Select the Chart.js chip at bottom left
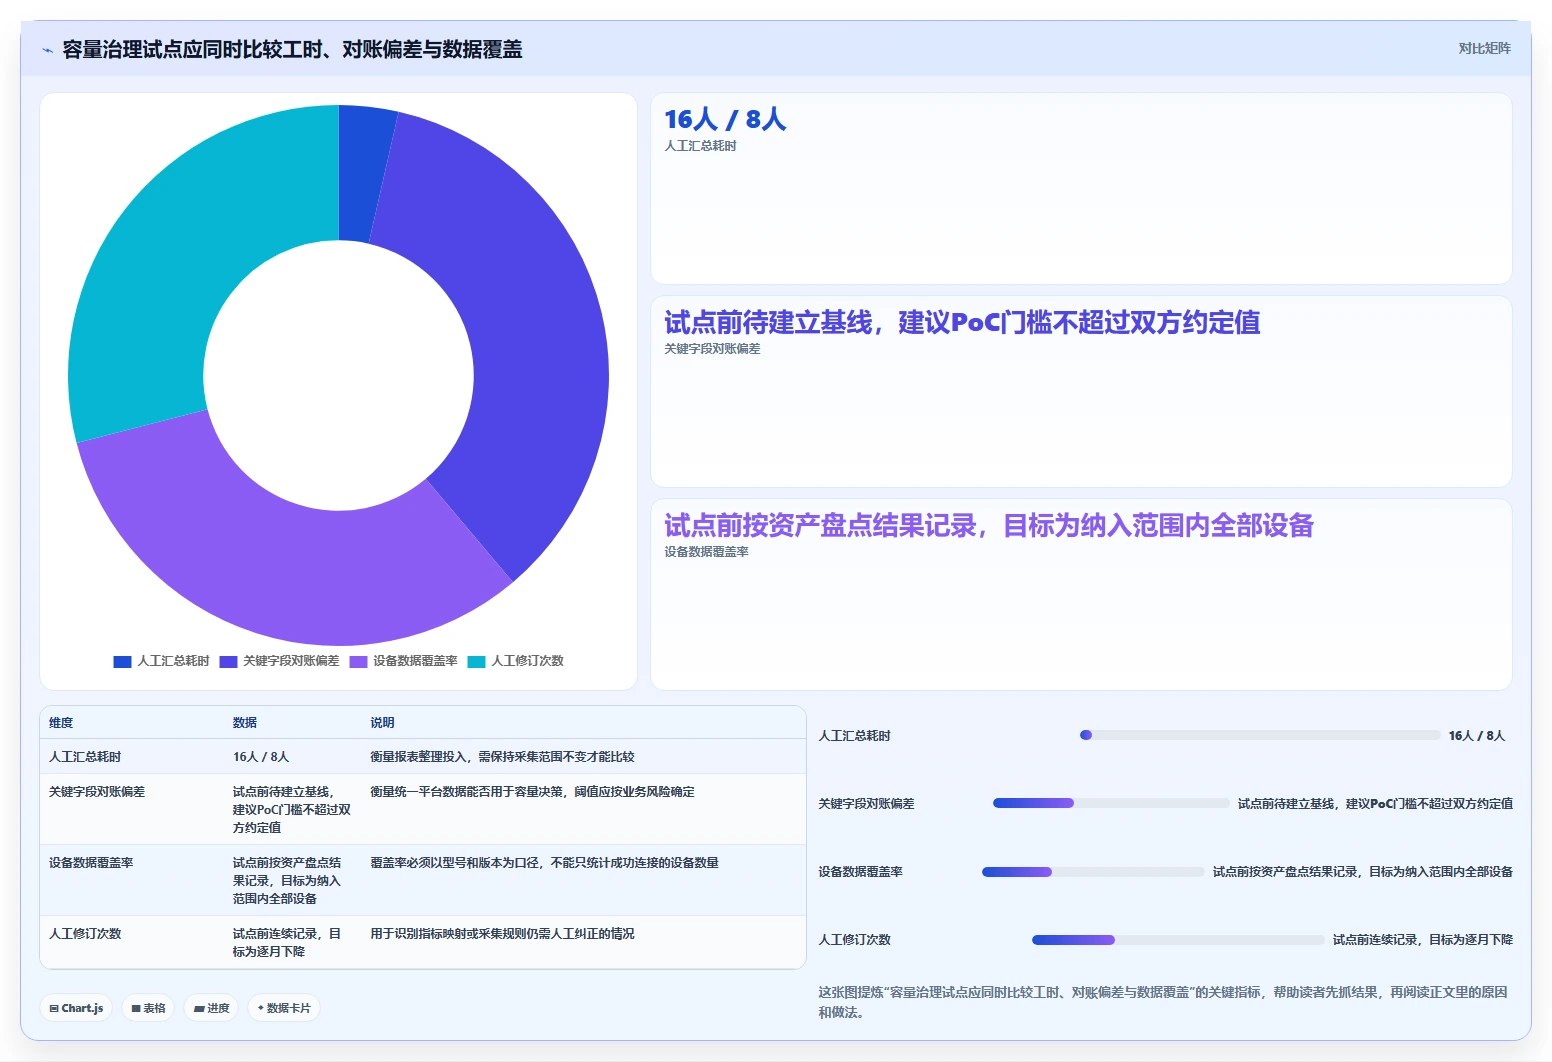Viewport: 1552px width, 1062px height. (77, 1008)
